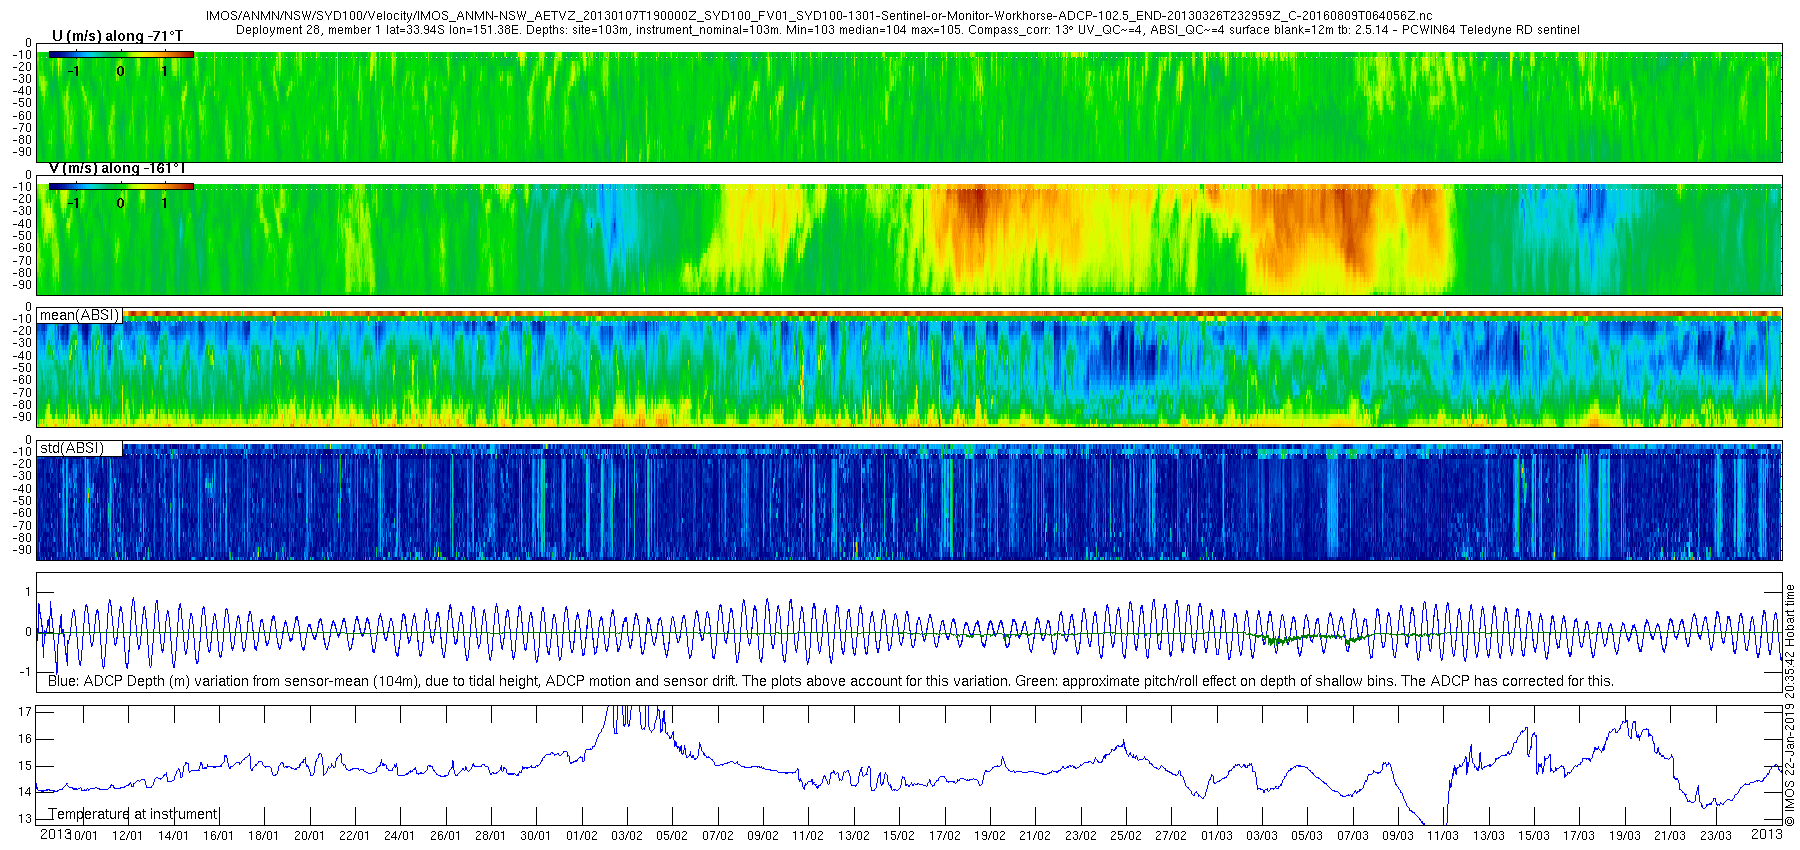Viewport: 1800px width, 850px height.
Task: Click the '15' tick on the temperature axis
Action: pos(26,766)
